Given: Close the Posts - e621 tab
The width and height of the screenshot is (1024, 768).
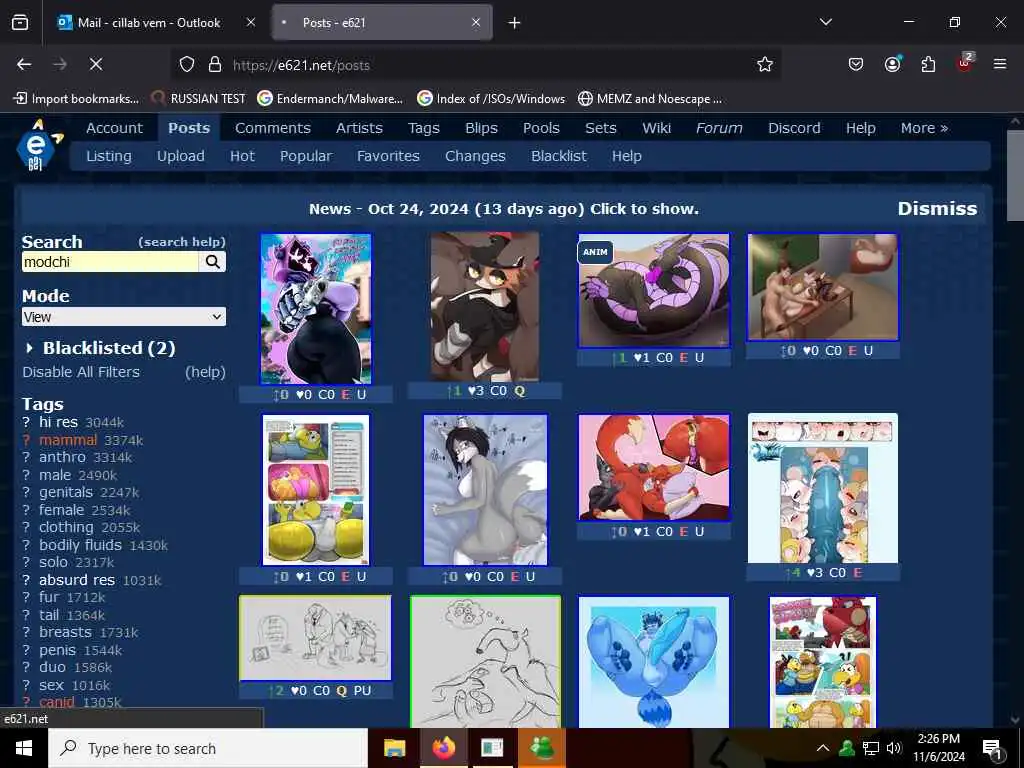Looking at the screenshot, I should pos(476,22).
